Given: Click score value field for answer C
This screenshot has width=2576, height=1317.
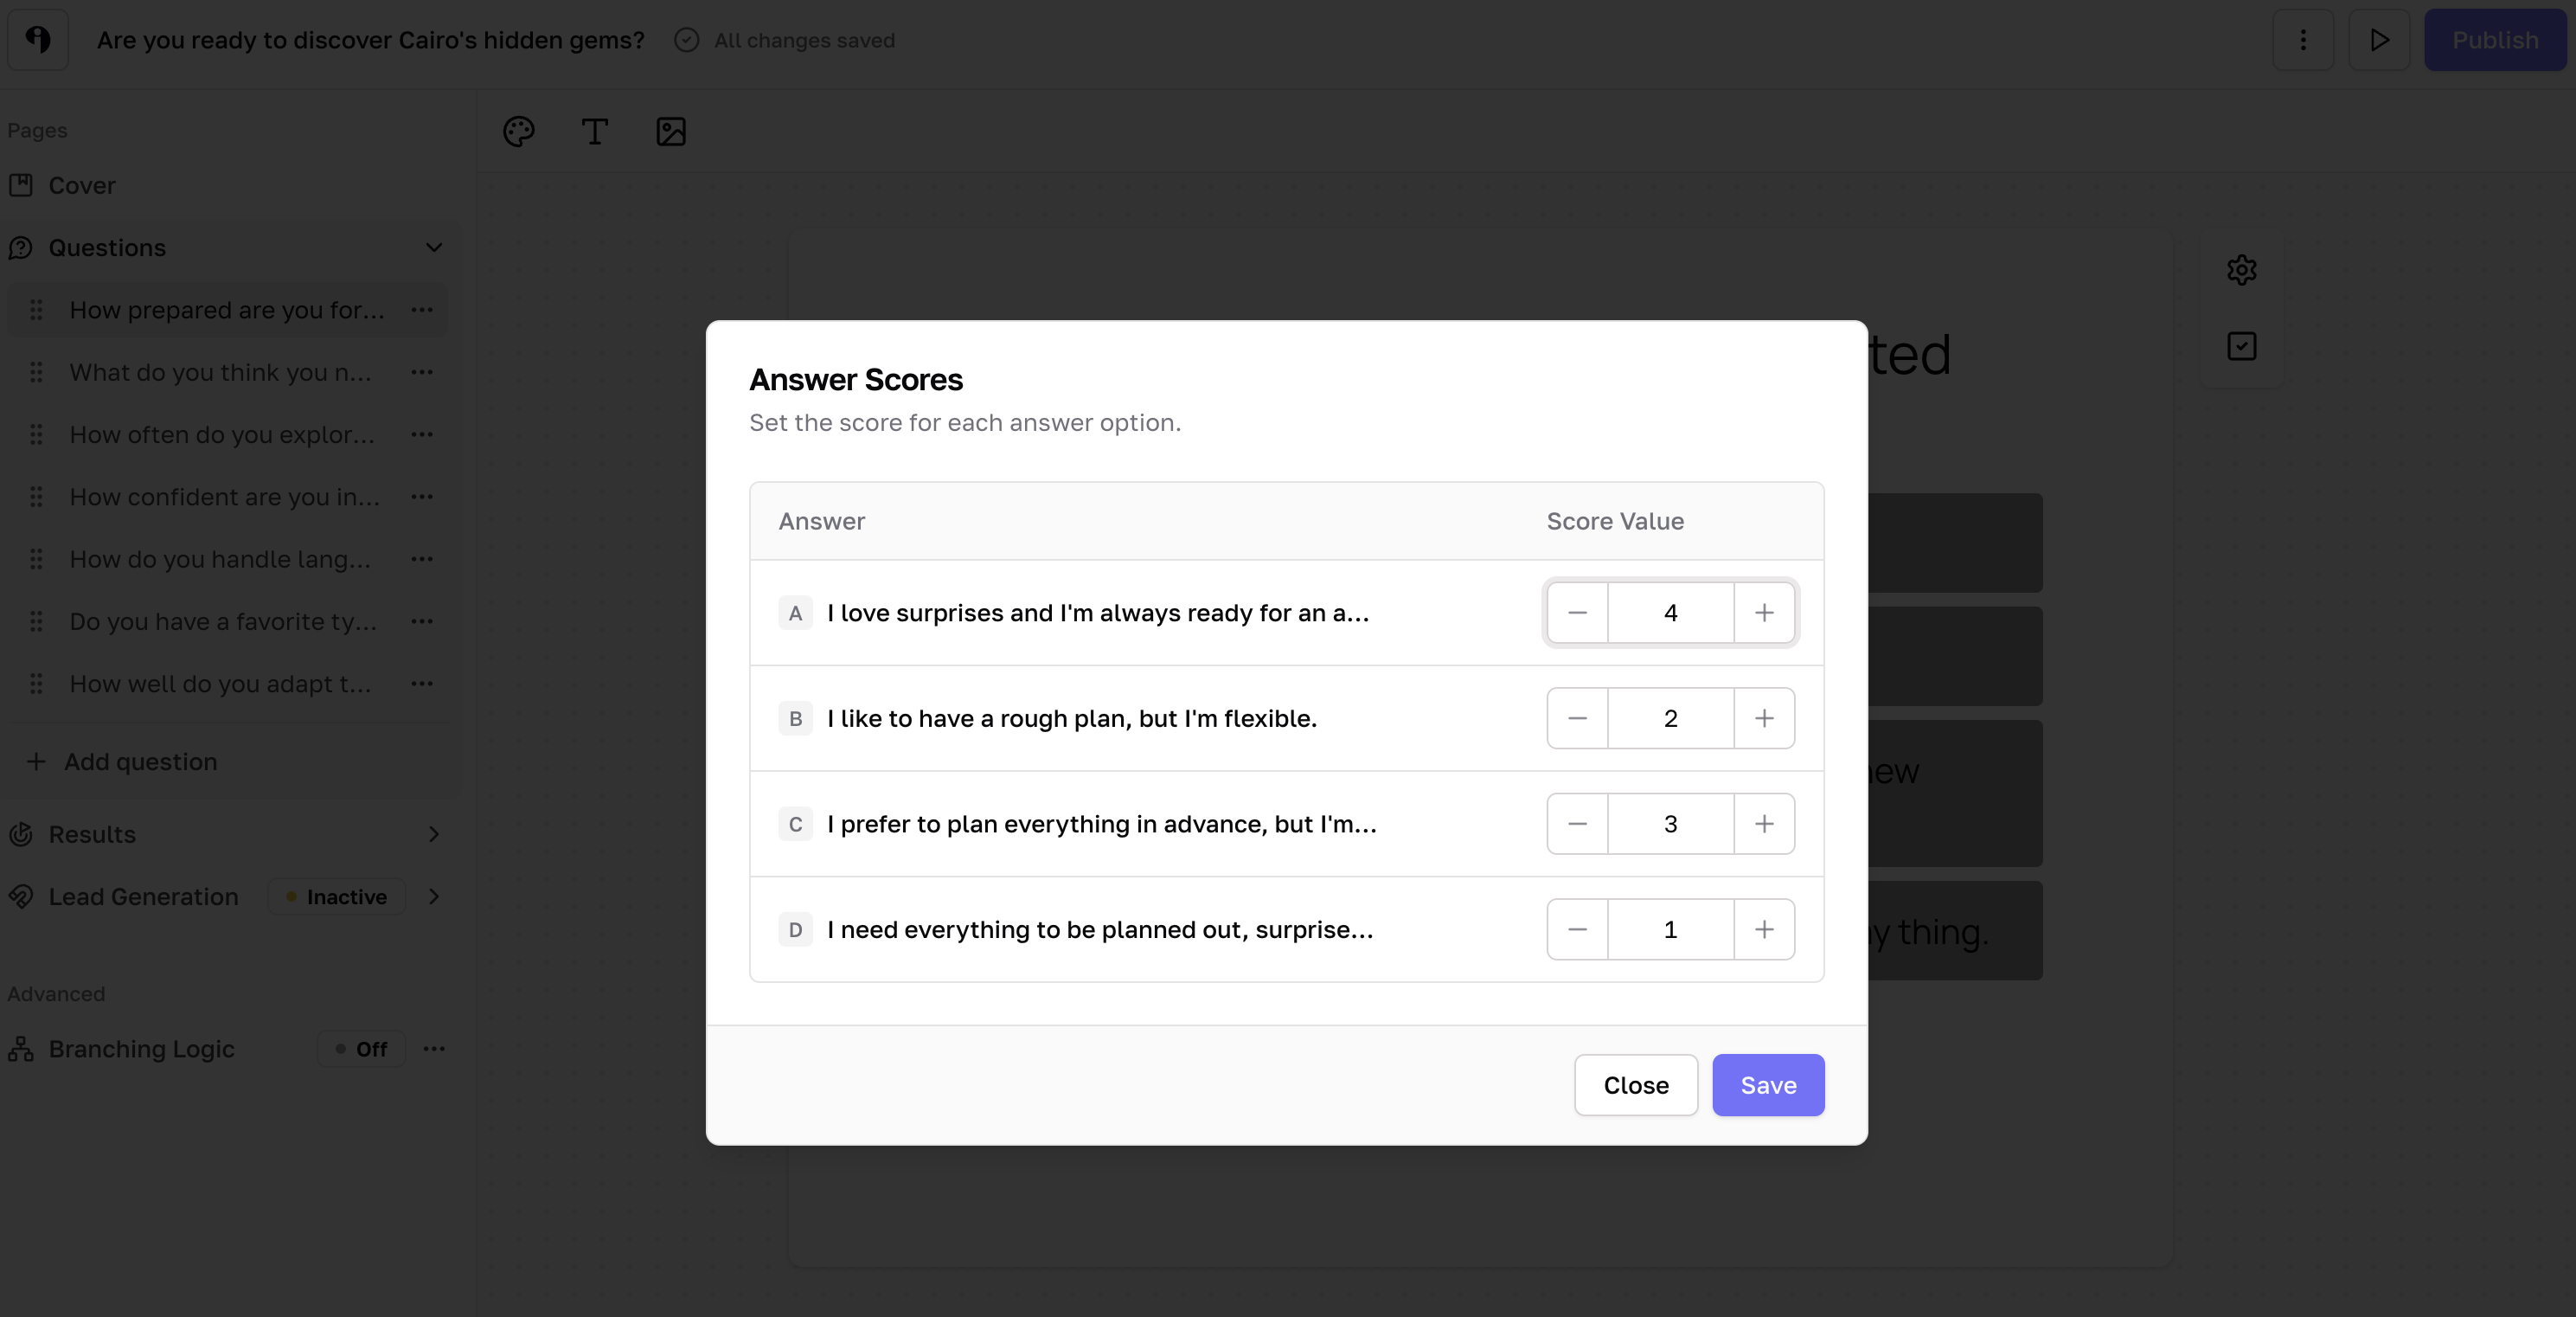Looking at the screenshot, I should pos(1670,824).
